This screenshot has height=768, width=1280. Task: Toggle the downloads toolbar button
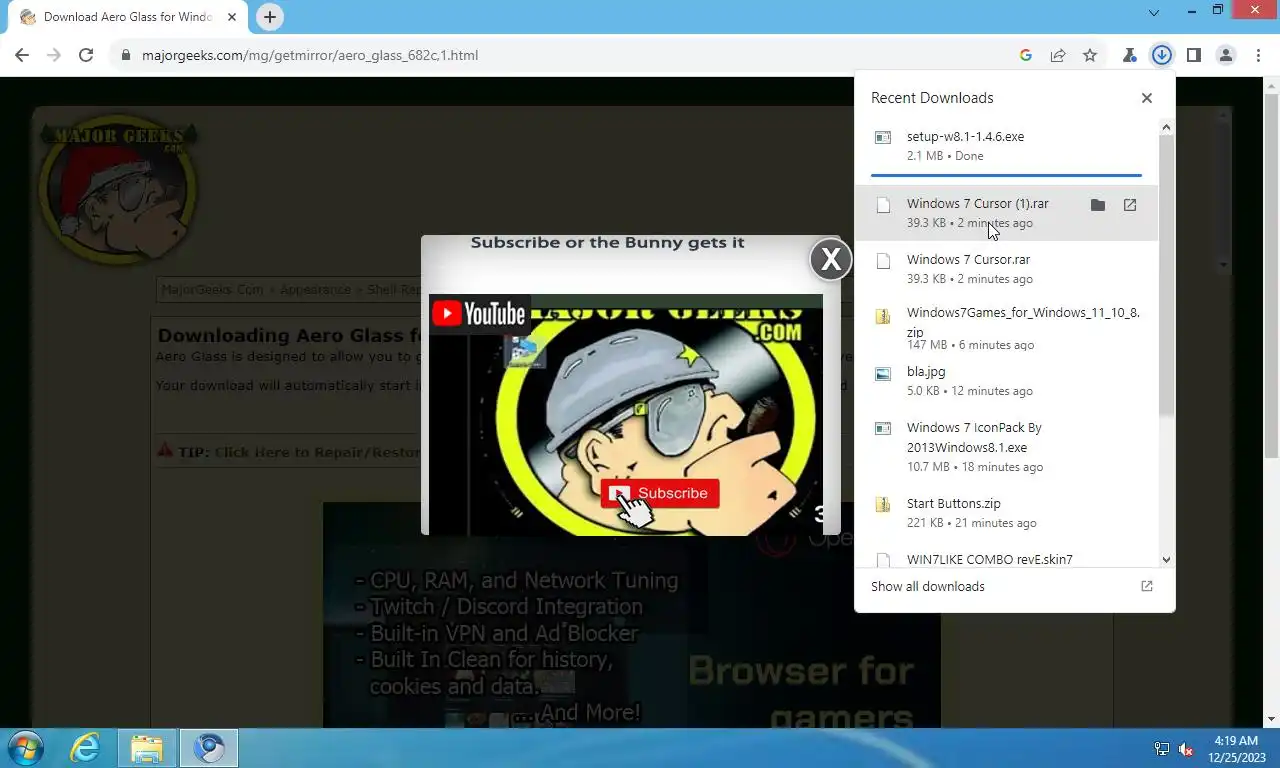pyautogui.click(x=1161, y=55)
